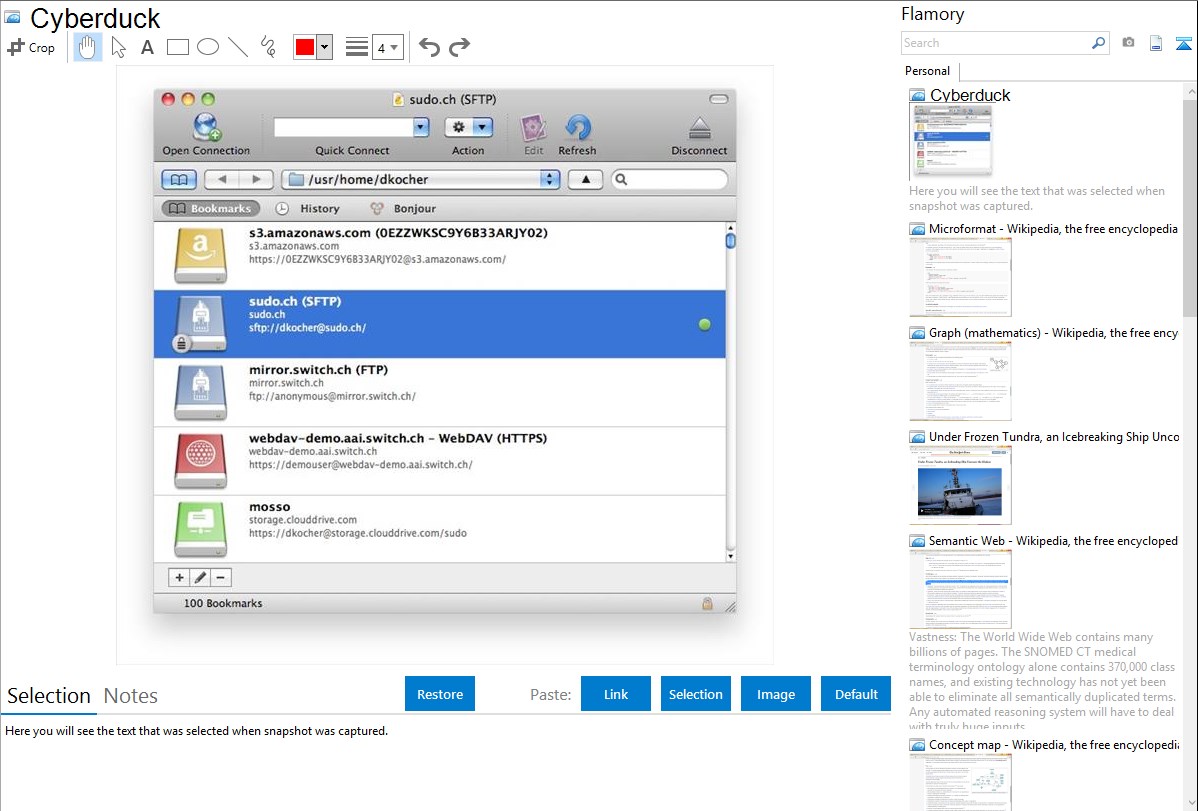Click the Paste Selection button
This screenshot has width=1198, height=811.
click(696, 694)
